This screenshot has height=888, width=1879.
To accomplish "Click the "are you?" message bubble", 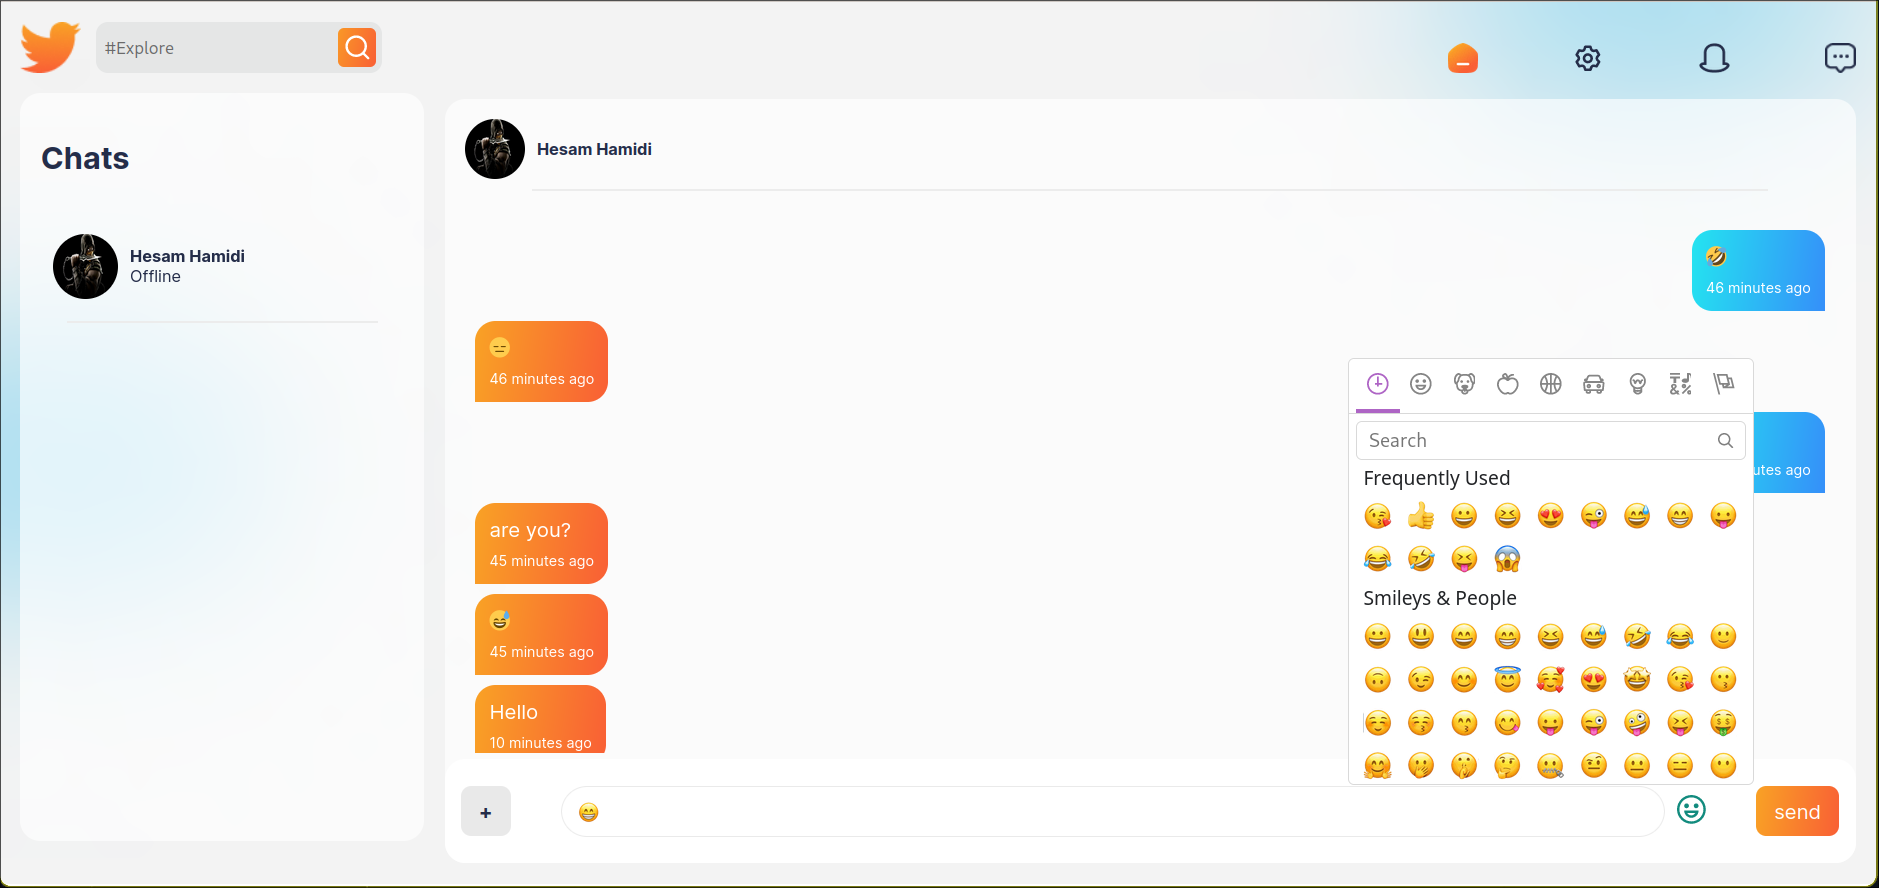I will (541, 543).
